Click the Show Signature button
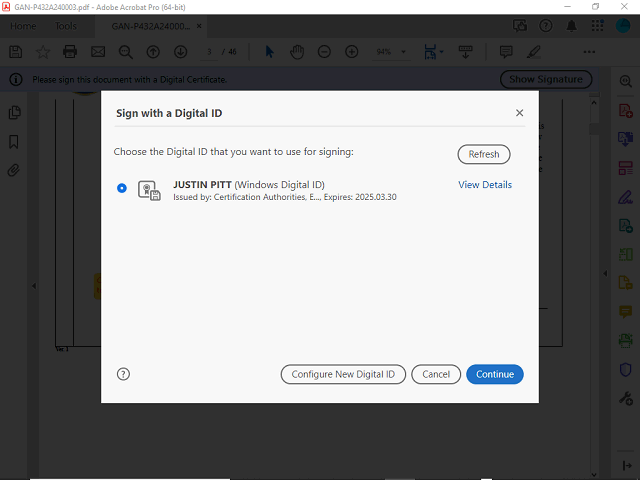The image size is (640, 480). 546,79
